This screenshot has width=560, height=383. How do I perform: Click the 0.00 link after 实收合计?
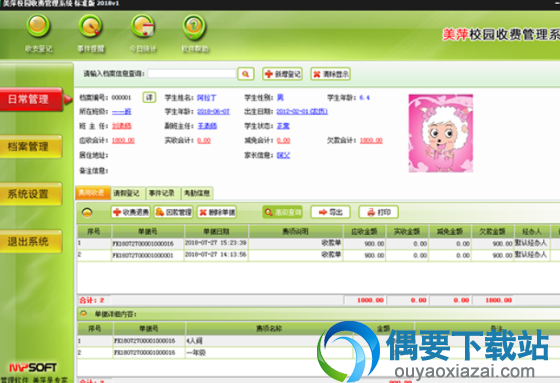(x=204, y=141)
